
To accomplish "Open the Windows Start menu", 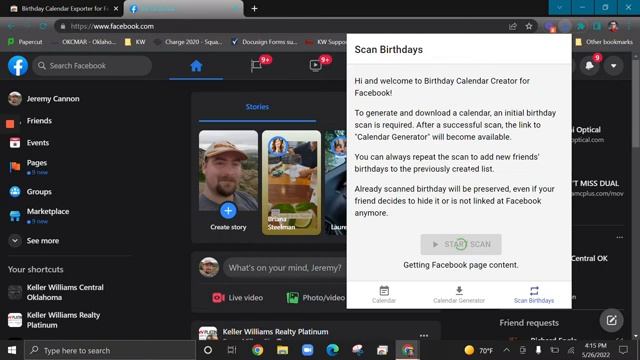I will coord(12,350).
